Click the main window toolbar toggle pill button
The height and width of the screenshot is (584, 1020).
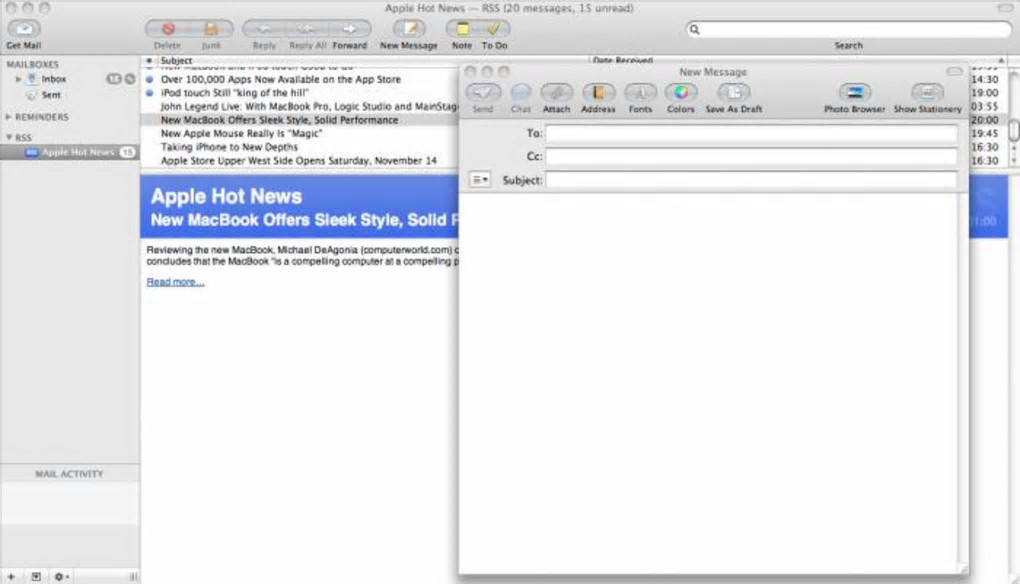pyautogui.click(x=1005, y=8)
